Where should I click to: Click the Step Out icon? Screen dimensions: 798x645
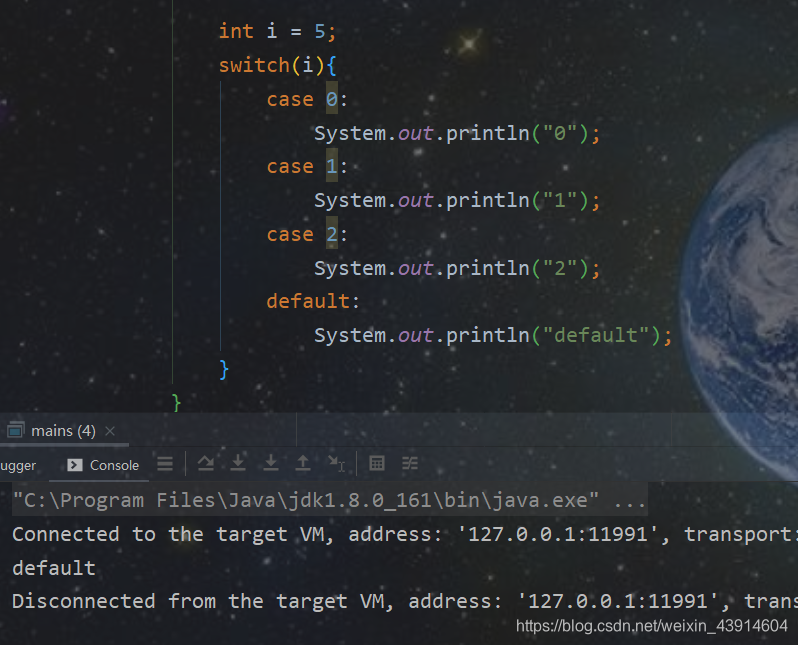click(x=303, y=463)
